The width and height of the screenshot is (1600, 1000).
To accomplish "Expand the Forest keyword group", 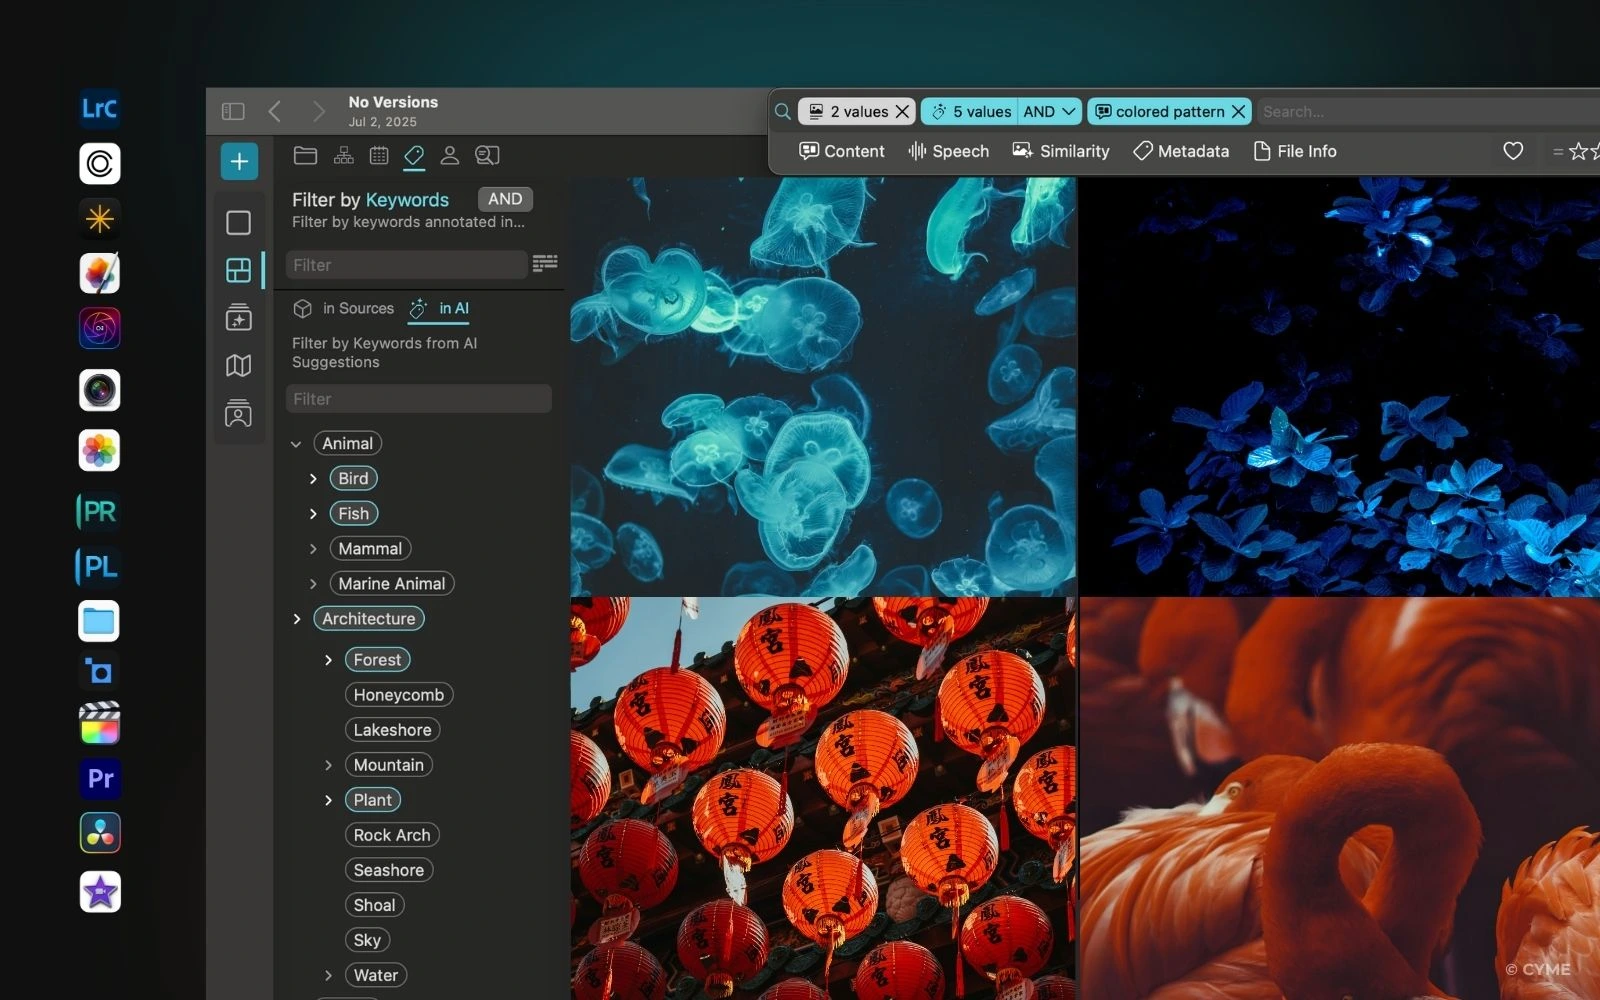I will 328,660.
